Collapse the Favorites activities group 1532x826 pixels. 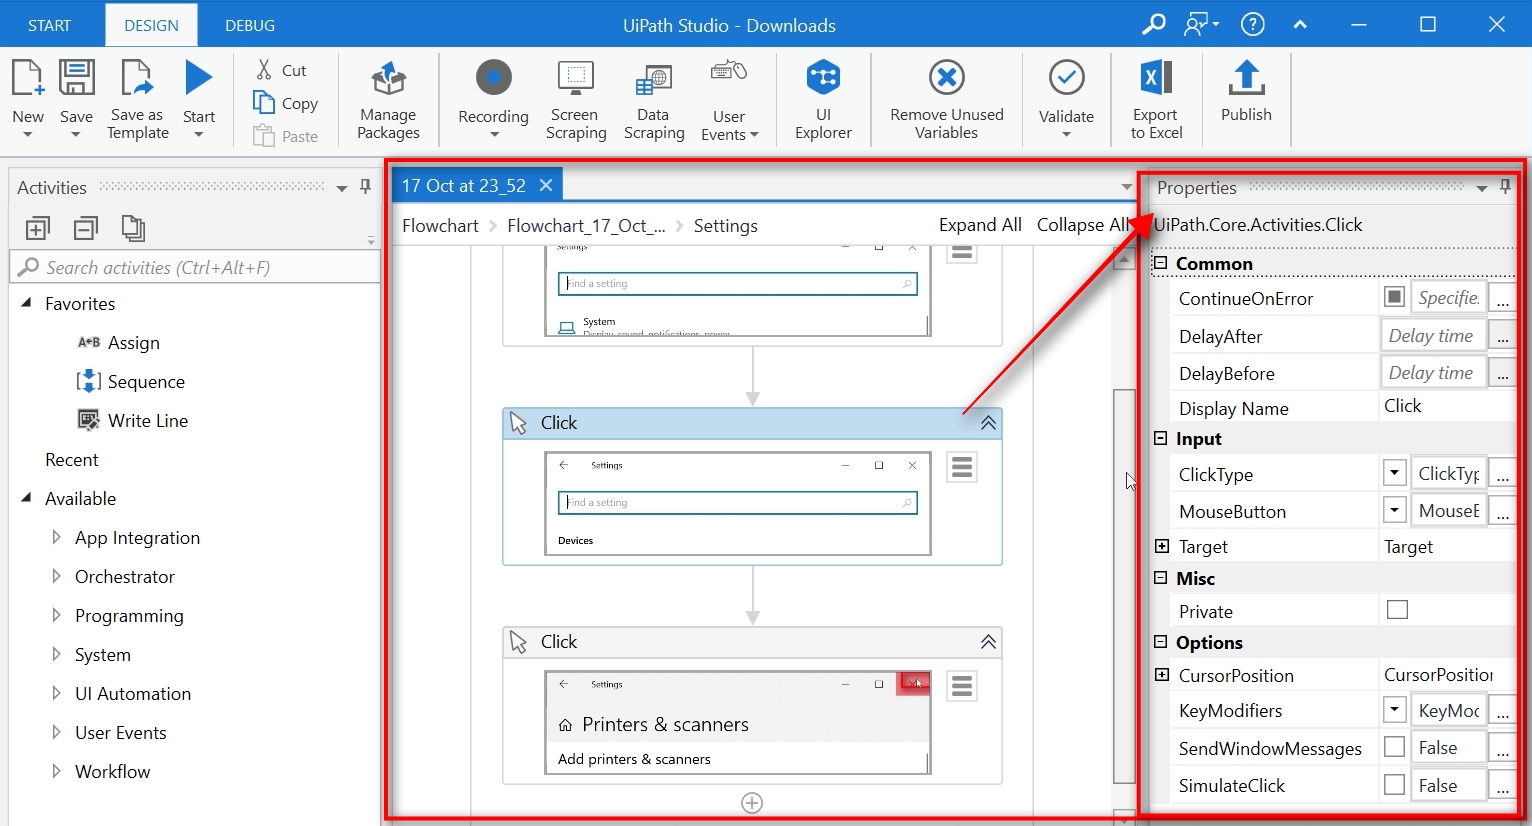coord(28,304)
